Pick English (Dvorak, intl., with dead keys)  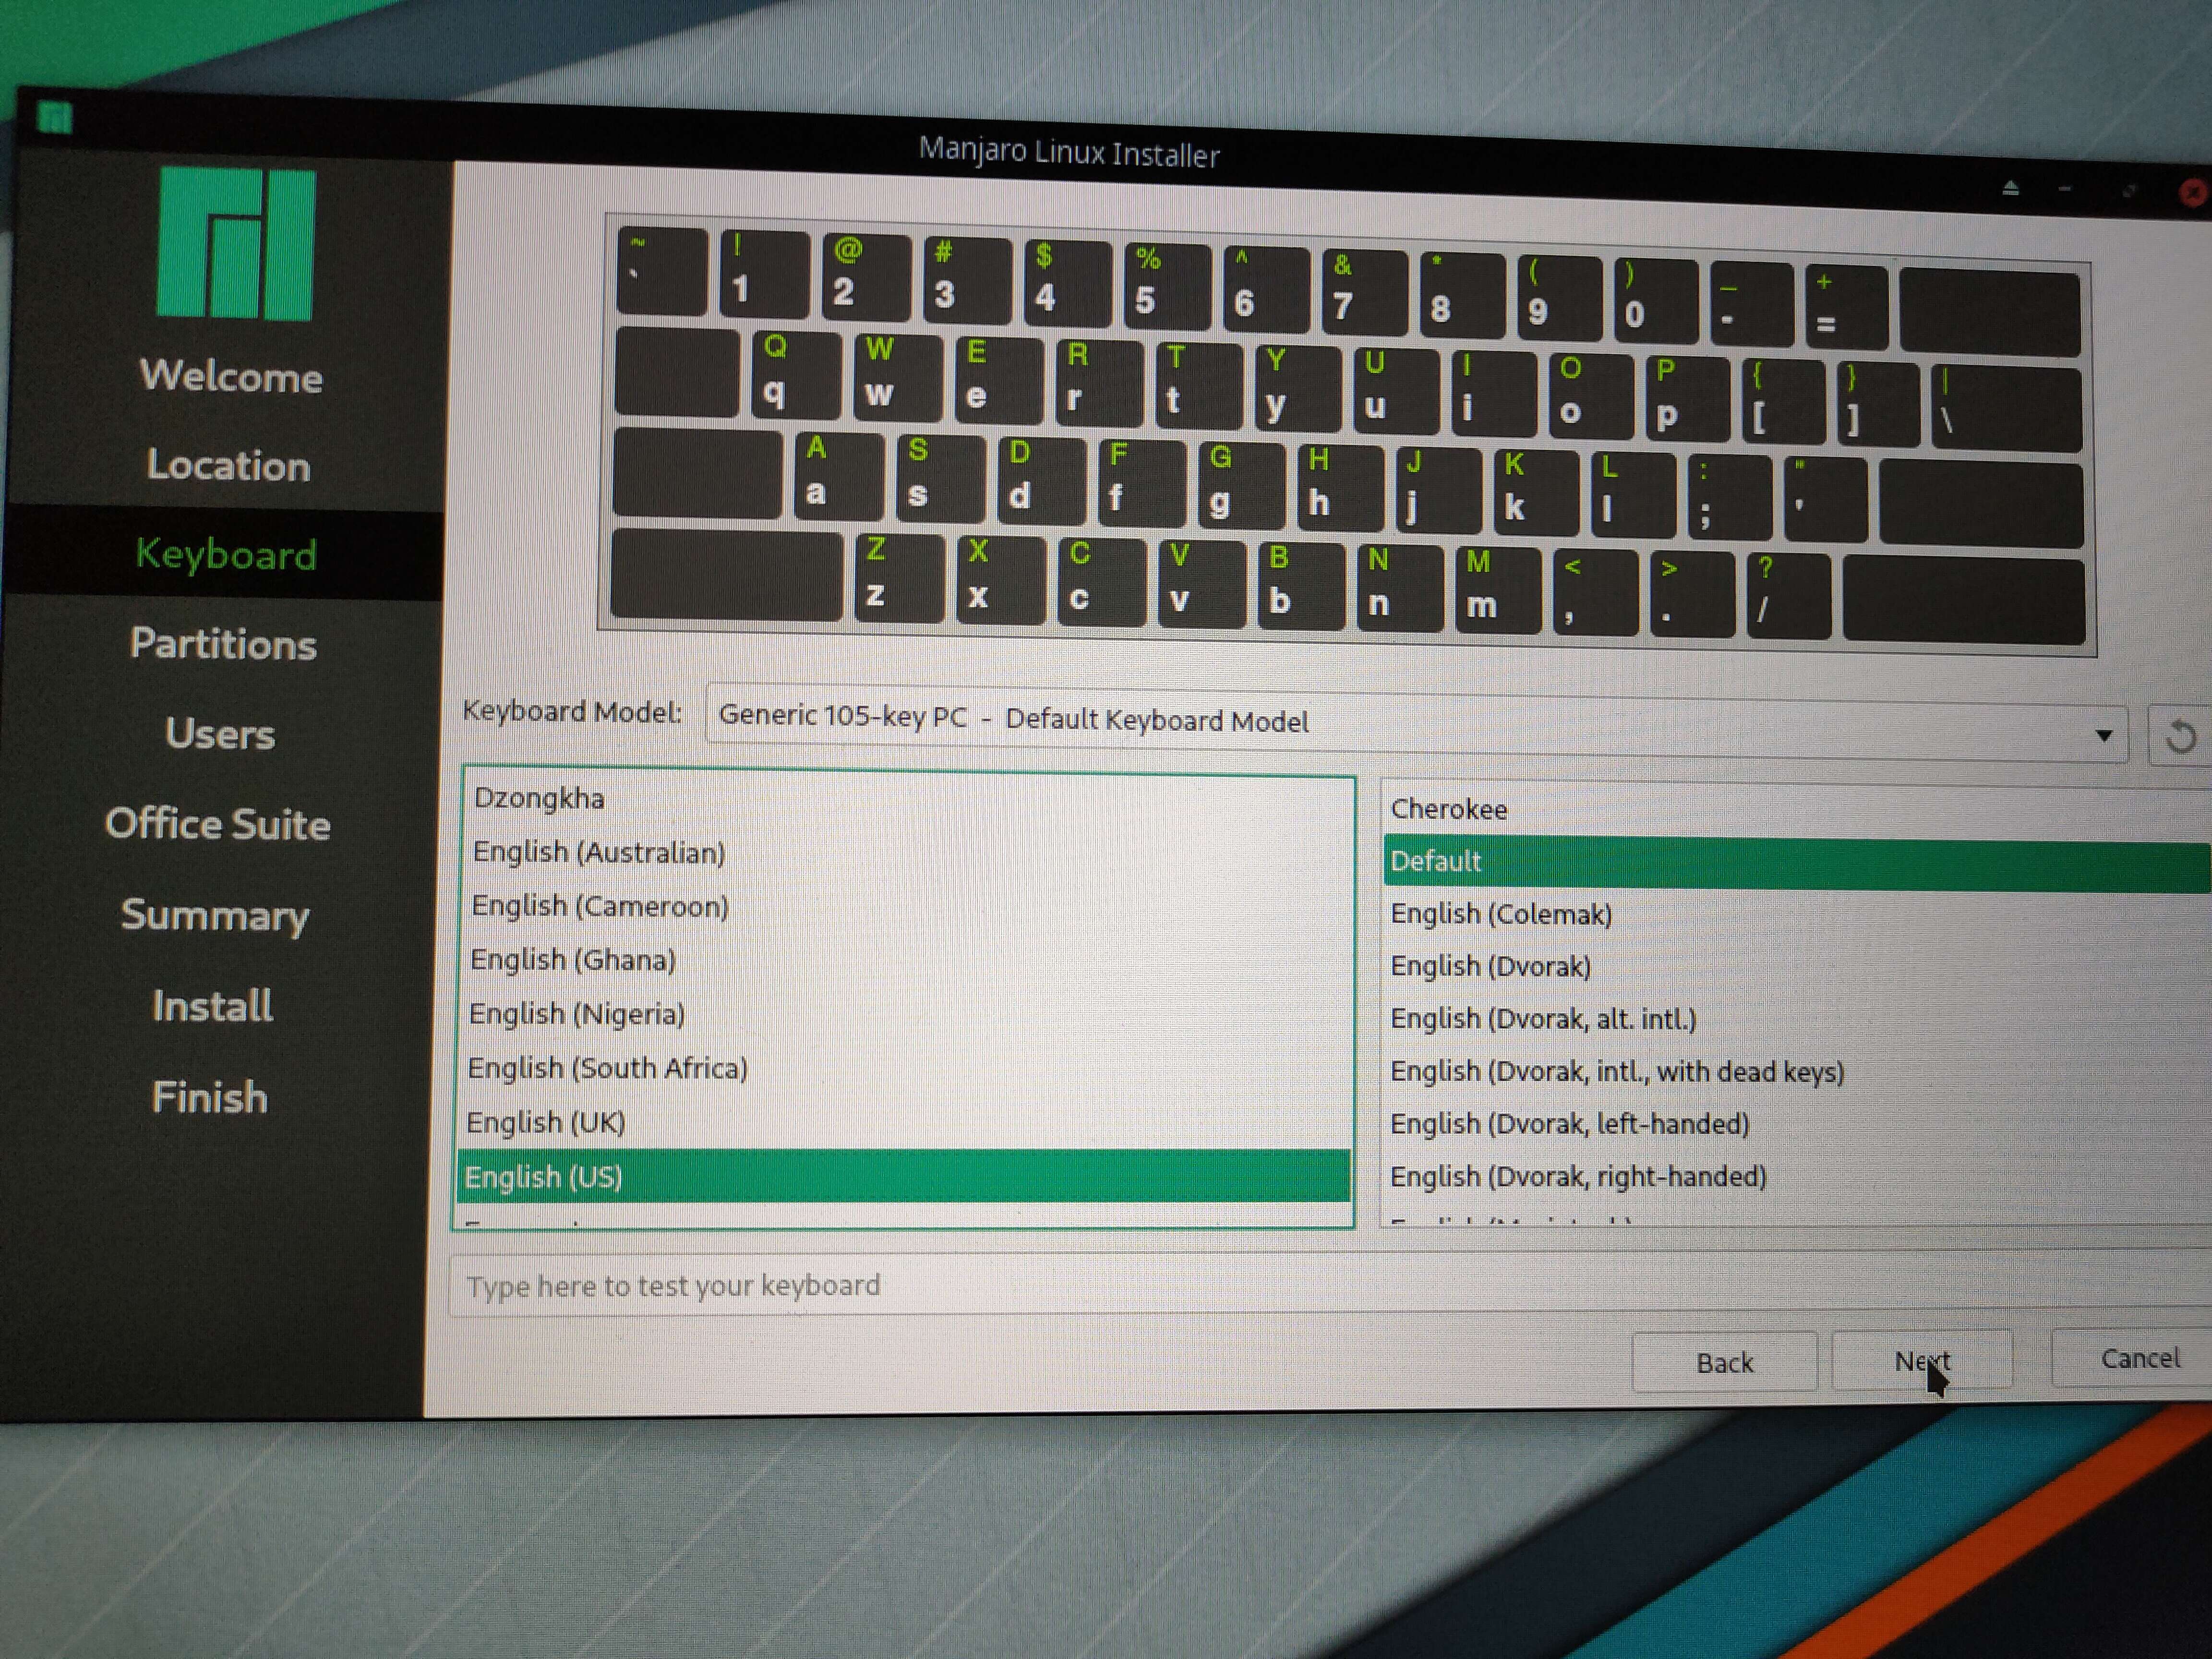pyautogui.click(x=1797, y=1072)
